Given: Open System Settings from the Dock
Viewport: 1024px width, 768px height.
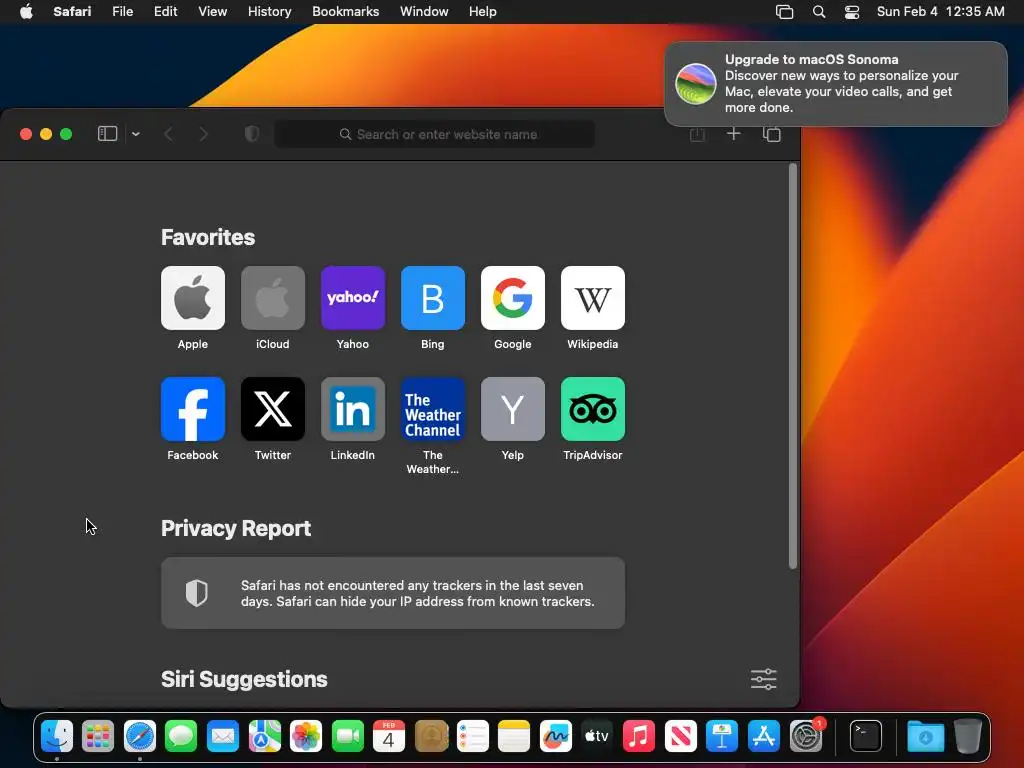Looking at the screenshot, I should click(x=806, y=737).
